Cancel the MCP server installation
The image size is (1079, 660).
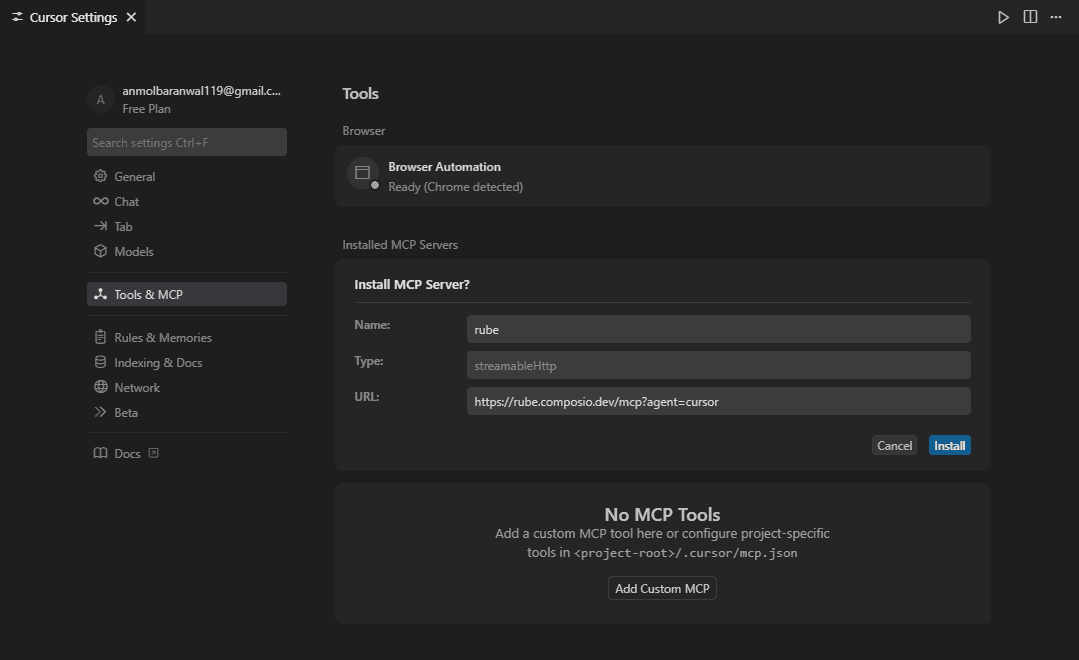click(893, 445)
